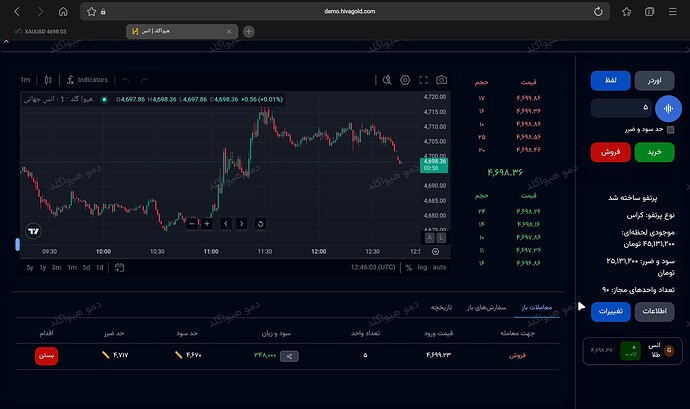Toggle log scale on chart
The height and width of the screenshot is (409, 690).
tap(422, 267)
